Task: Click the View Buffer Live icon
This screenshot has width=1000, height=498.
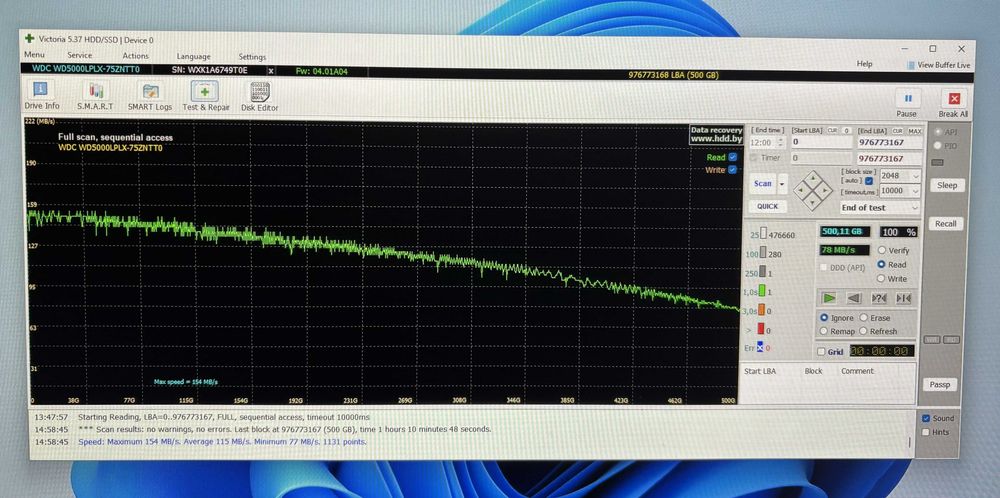Action: [x=910, y=65]
